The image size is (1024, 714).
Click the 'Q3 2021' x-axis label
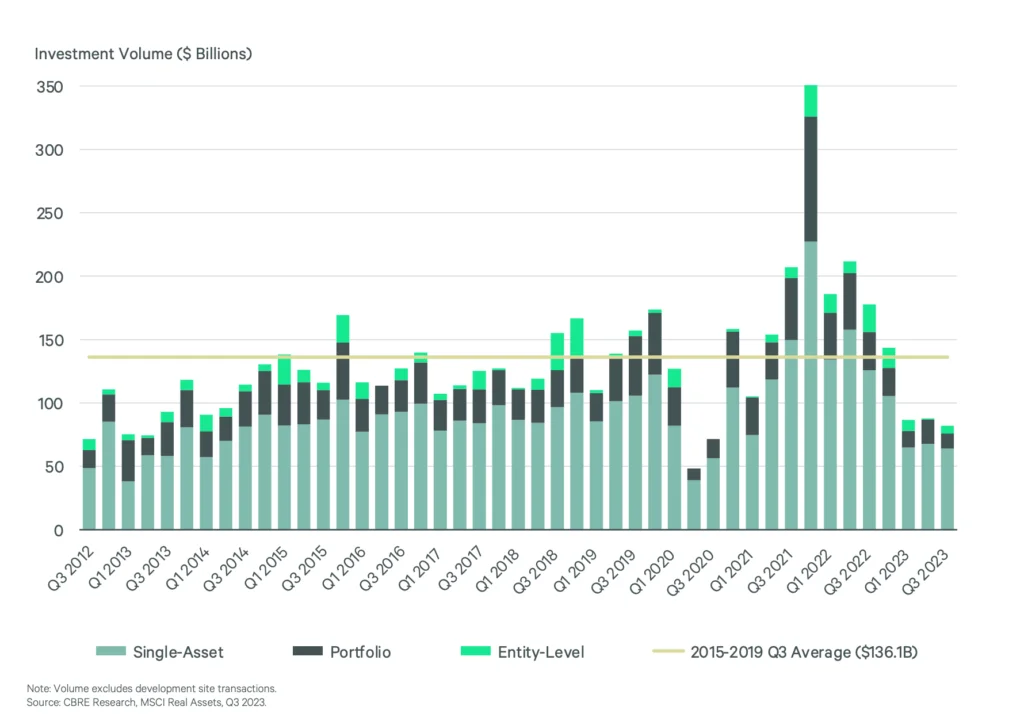tap(770, 571)
